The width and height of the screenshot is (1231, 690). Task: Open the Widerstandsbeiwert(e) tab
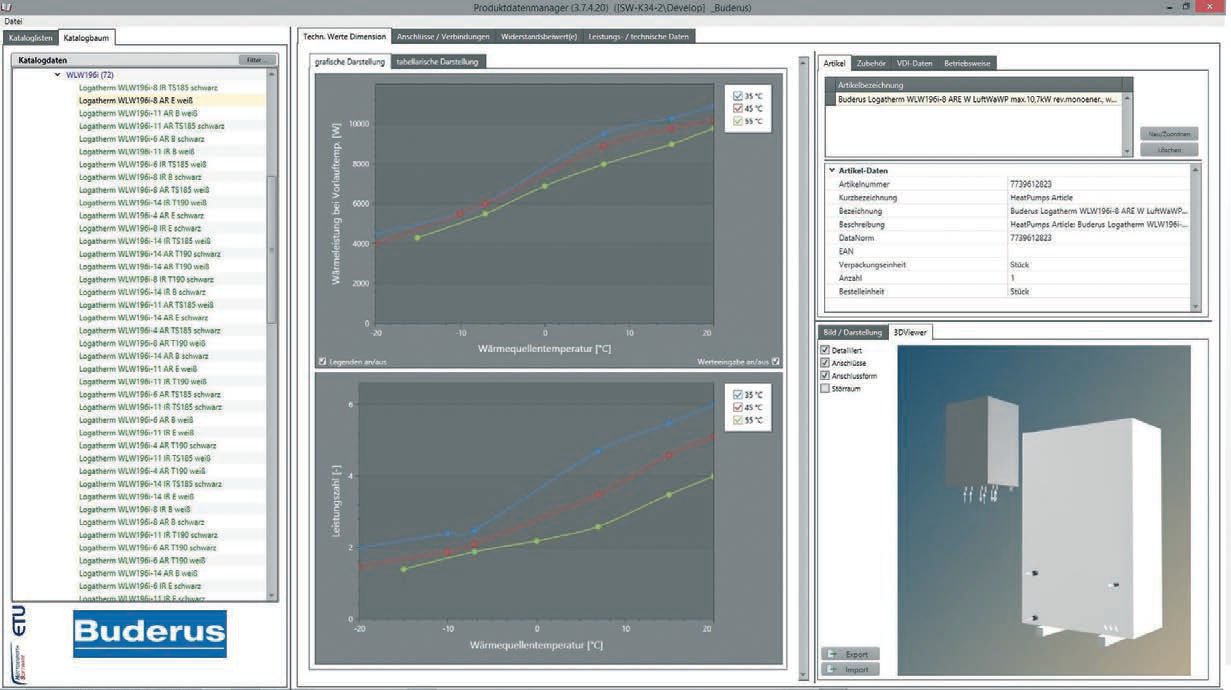539,37
